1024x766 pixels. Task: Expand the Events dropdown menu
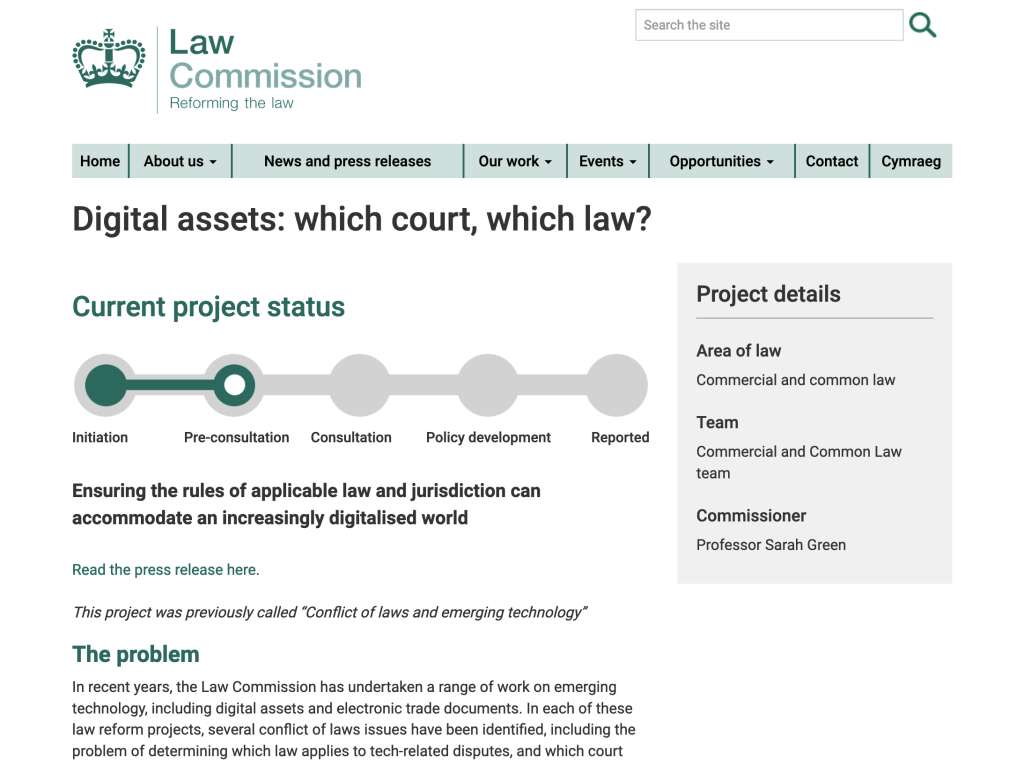(608, 161)
